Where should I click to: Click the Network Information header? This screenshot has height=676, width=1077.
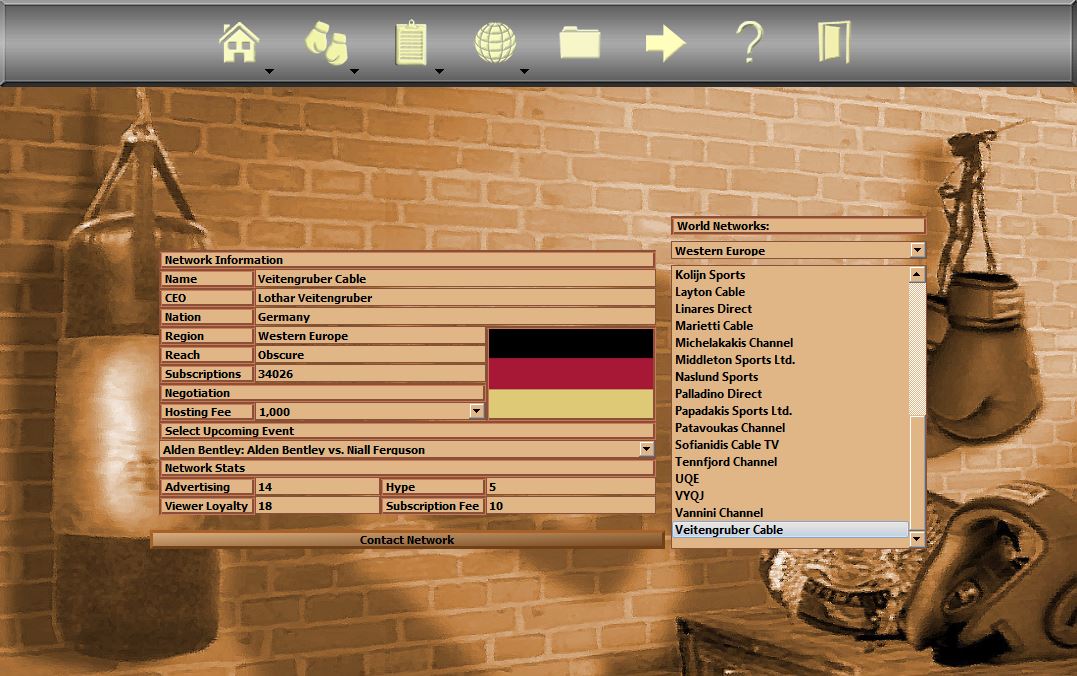pyautogui.click(x=407, y=260)
